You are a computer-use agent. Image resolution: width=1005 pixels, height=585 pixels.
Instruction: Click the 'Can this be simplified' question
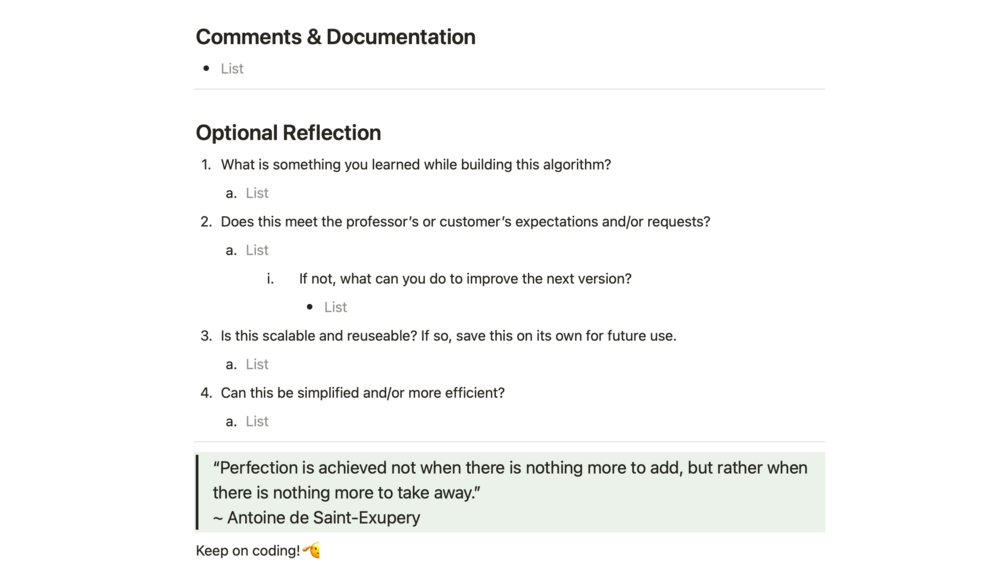click(x=363, y=393)
